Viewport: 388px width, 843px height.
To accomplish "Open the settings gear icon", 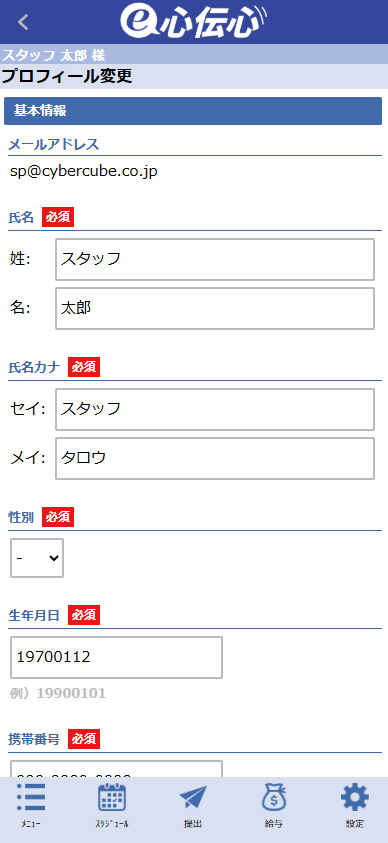I will pyautogui.click(x=355, y=797).
